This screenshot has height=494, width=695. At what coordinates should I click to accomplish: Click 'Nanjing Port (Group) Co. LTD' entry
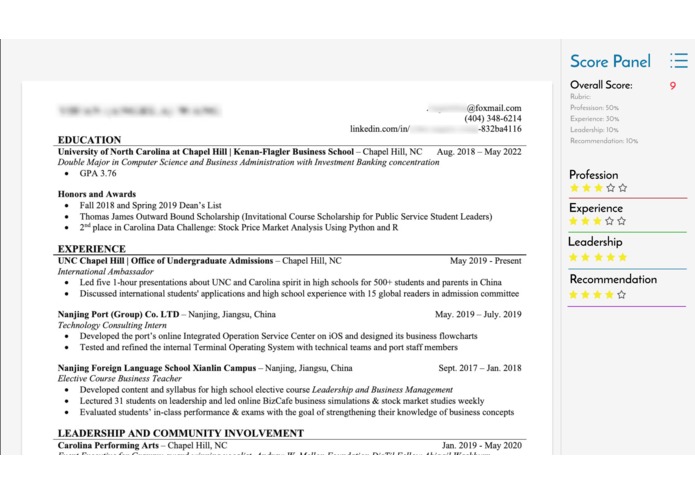118,315
